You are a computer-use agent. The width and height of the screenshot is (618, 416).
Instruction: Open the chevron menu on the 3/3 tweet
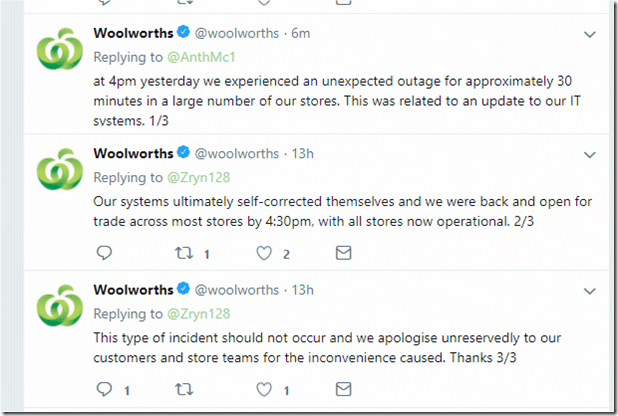(x=590, y=289)
